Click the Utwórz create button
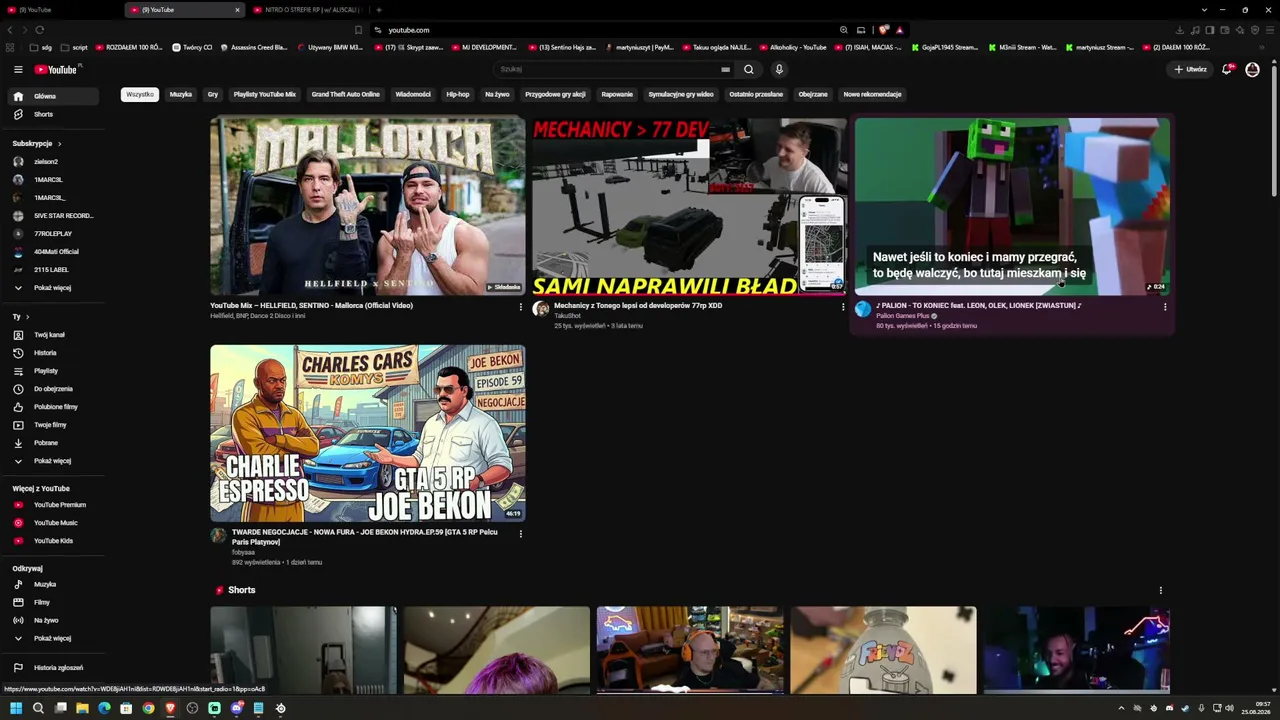Image resolution: width=1280 pixels, height=720 pixels. [1190, 69]
